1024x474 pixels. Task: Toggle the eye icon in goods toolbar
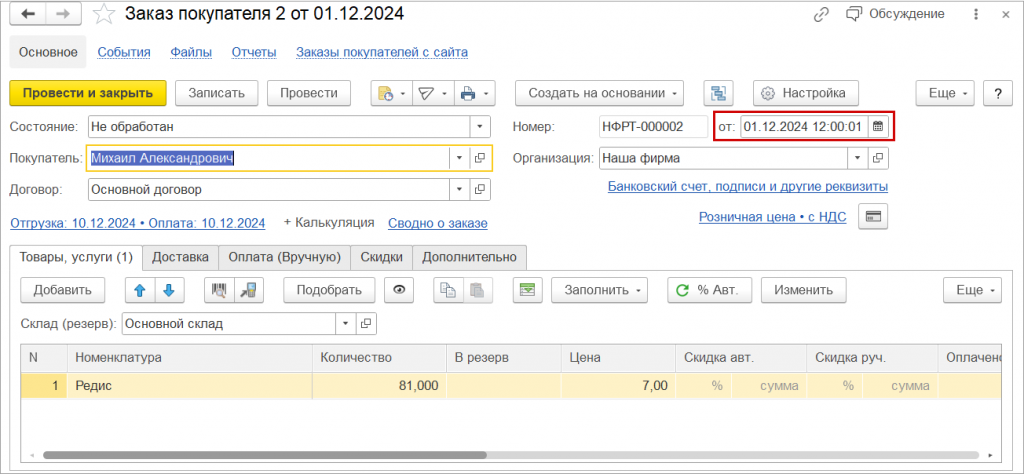[x=400, y=290]
